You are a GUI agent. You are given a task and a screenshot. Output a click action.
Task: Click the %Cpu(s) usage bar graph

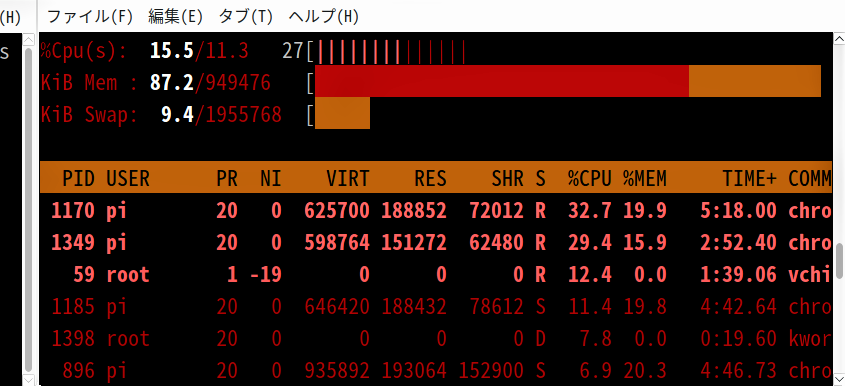coord(391,51)
